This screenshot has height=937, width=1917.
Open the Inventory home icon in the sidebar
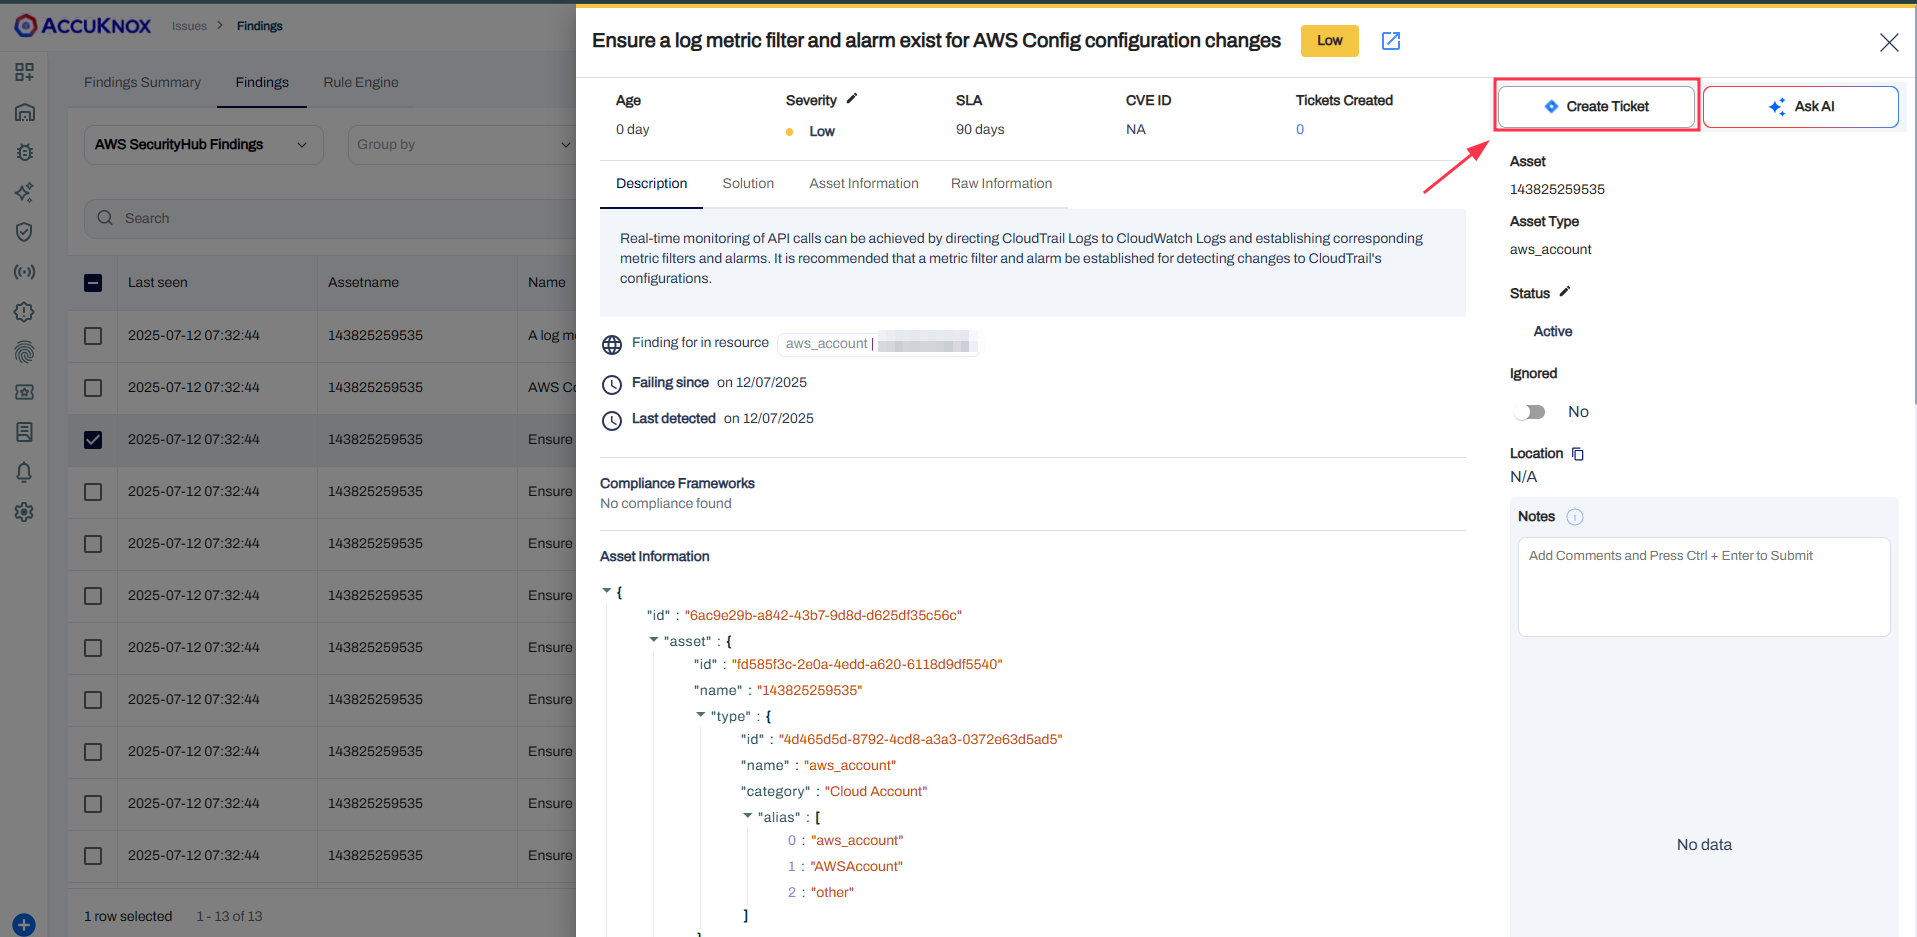pyautogui.click(x=24, y=112)
